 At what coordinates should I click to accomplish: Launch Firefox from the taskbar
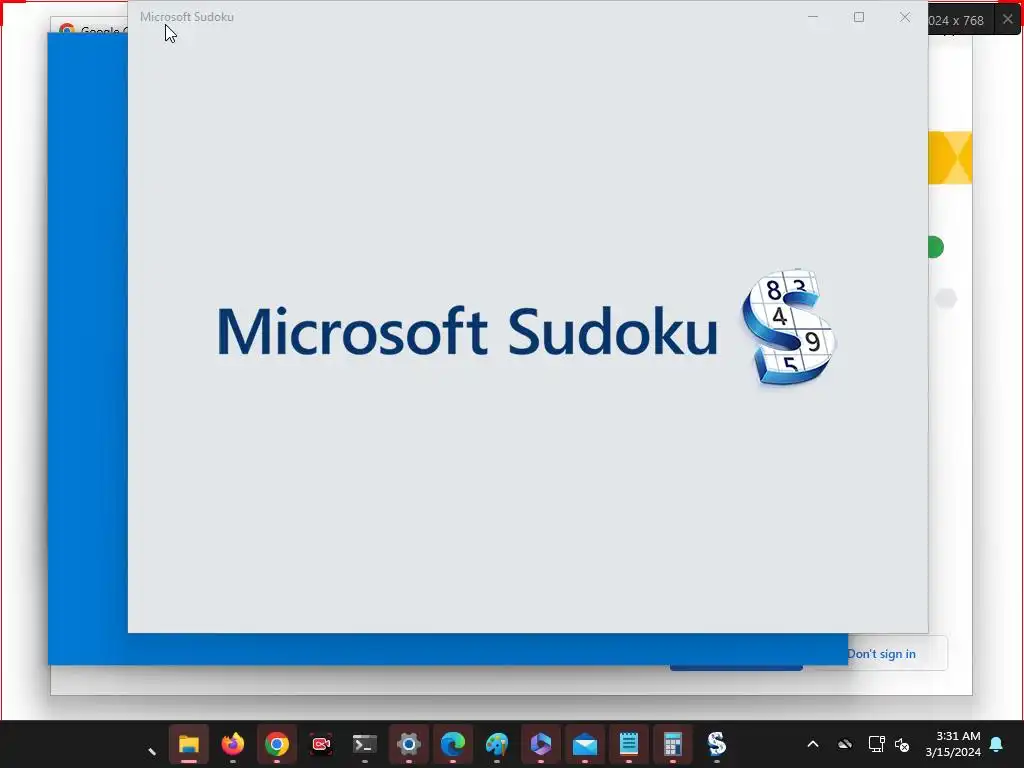tap(232, 744)
